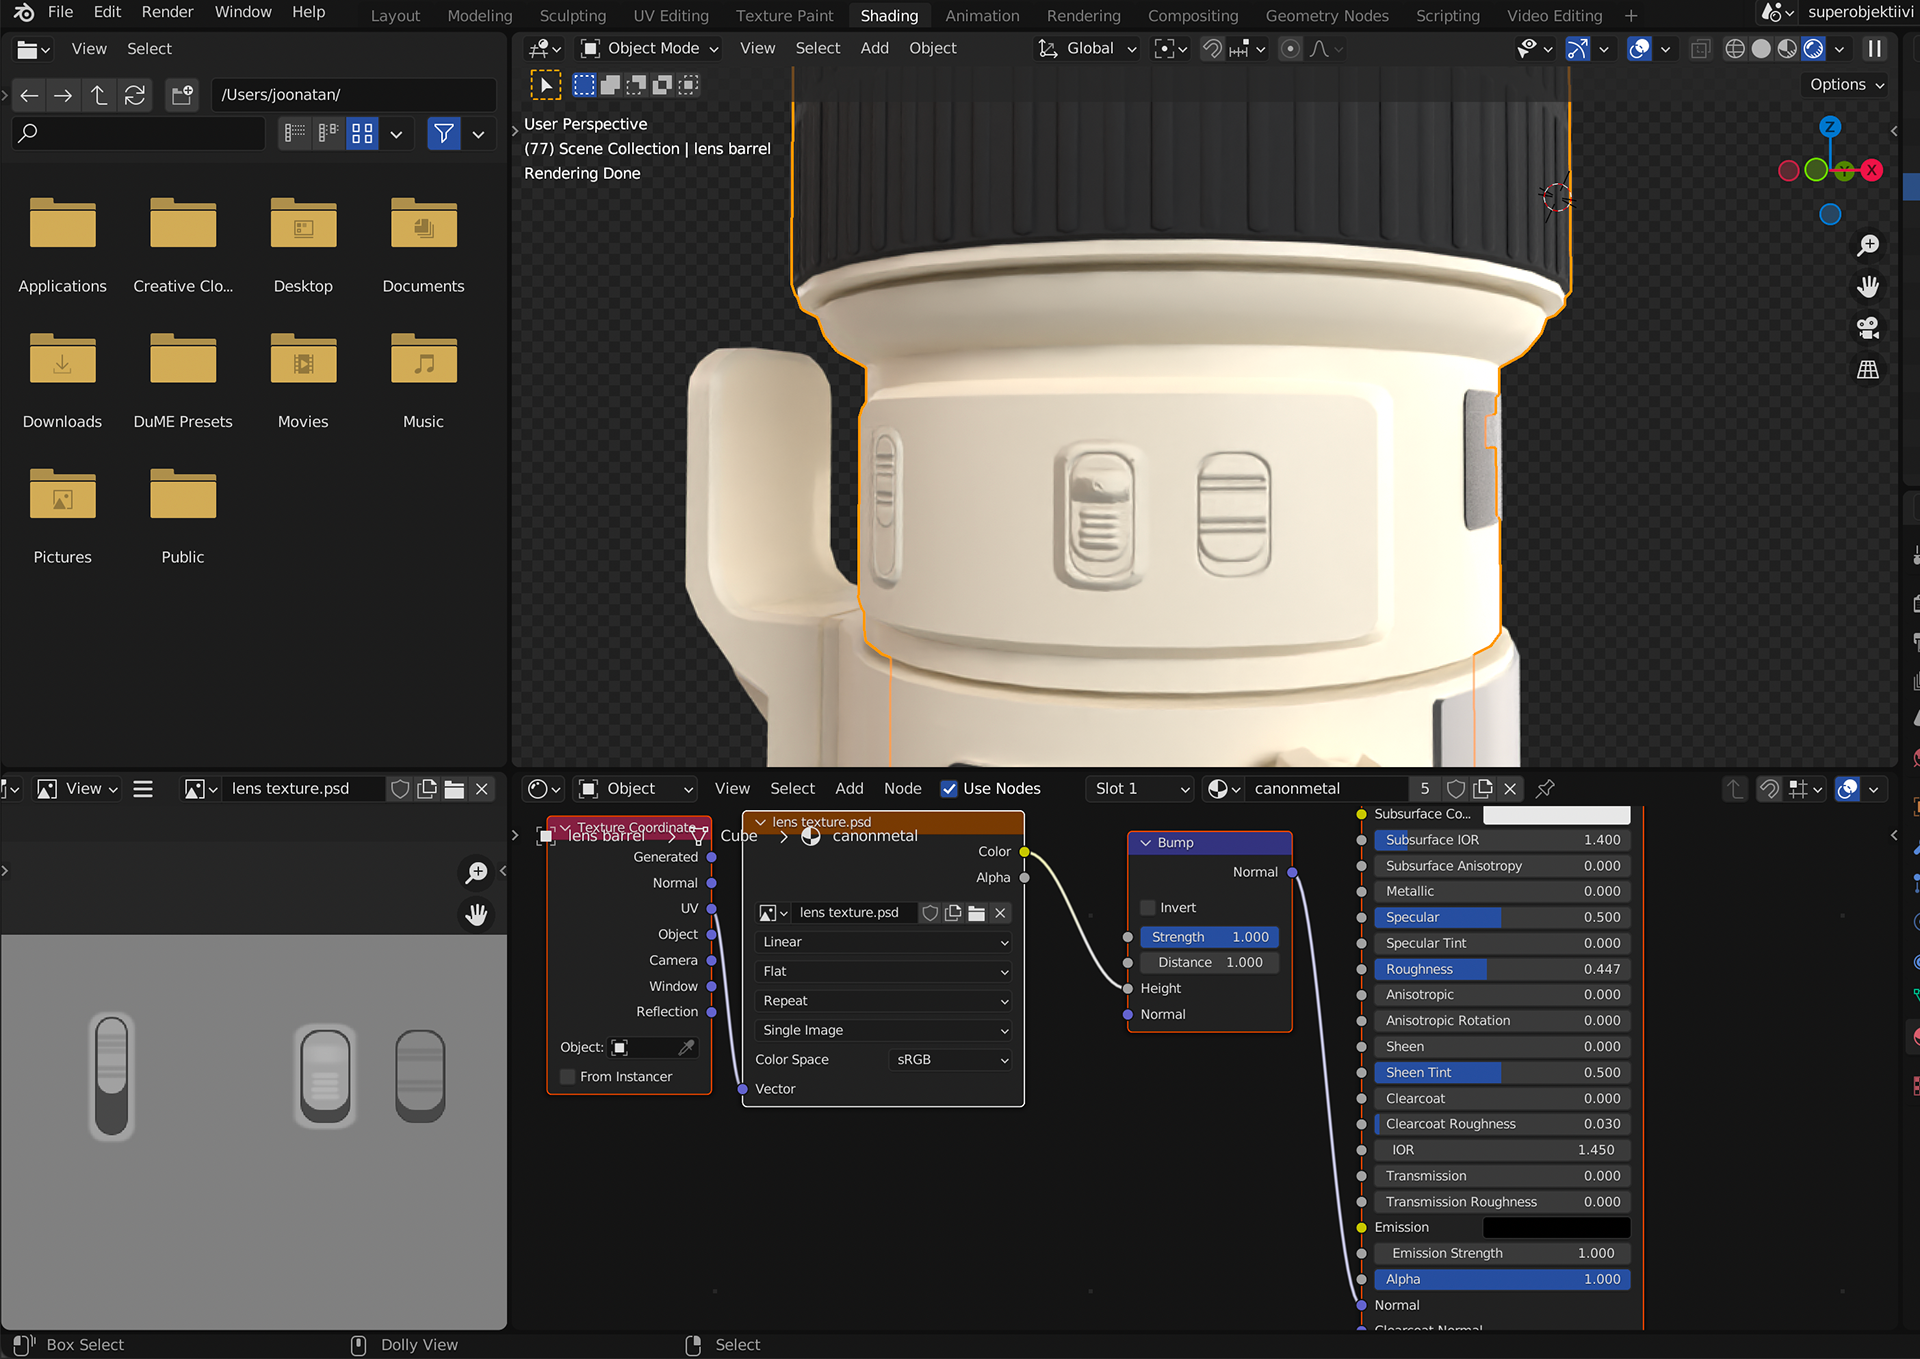
Task: Toggle viewport gizmos display
Action: [x=1577, y=48]
